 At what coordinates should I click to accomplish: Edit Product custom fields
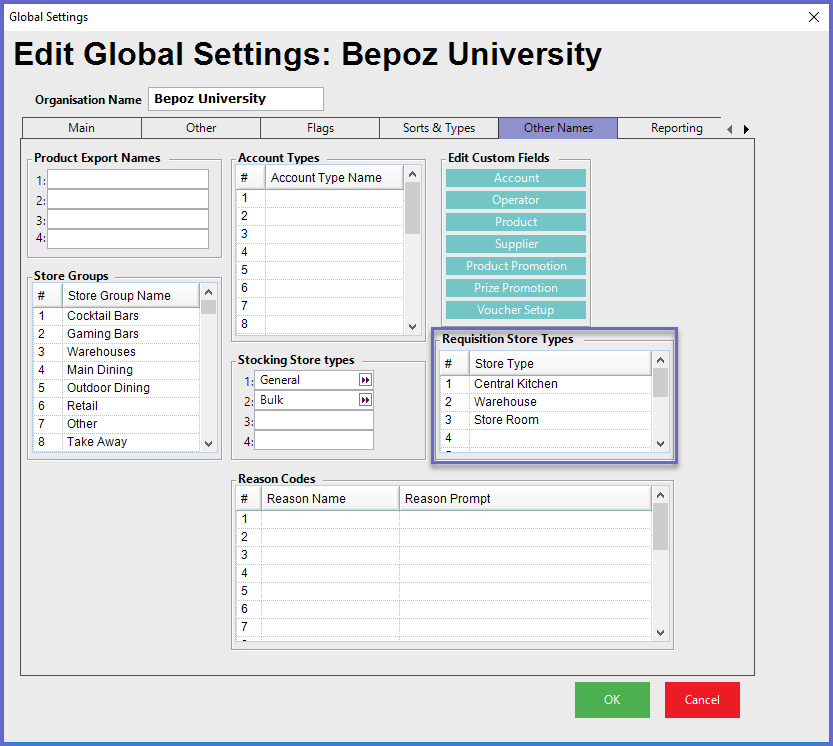516,222
